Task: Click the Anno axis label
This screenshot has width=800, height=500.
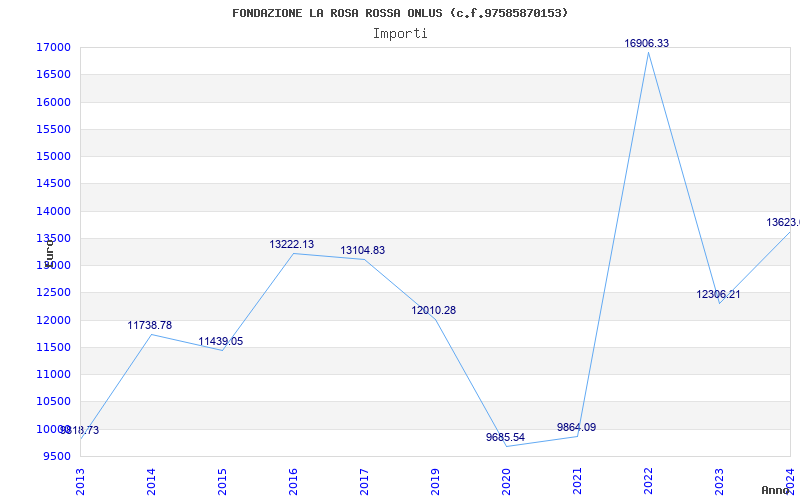Action: (776, 490)
